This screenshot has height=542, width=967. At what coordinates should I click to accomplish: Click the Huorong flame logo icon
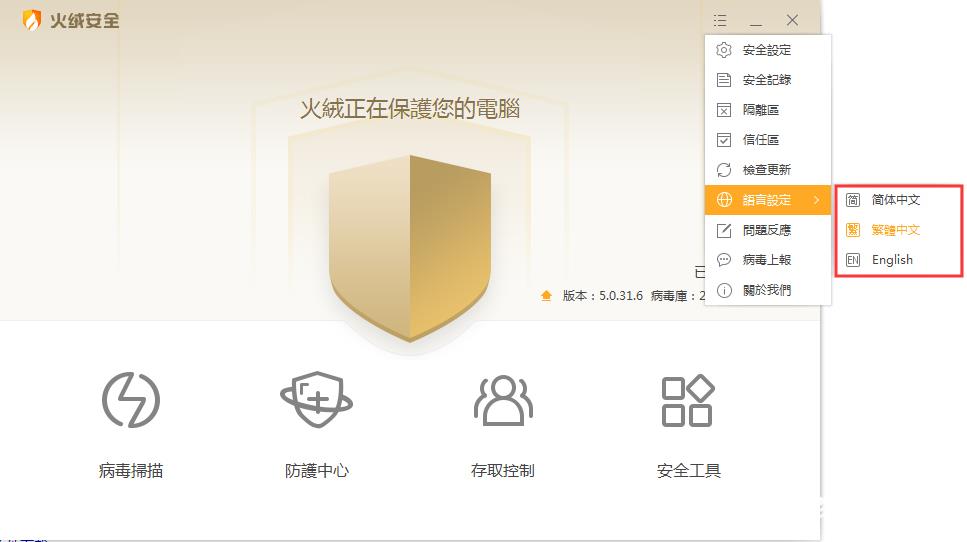[x=31, y=20]
